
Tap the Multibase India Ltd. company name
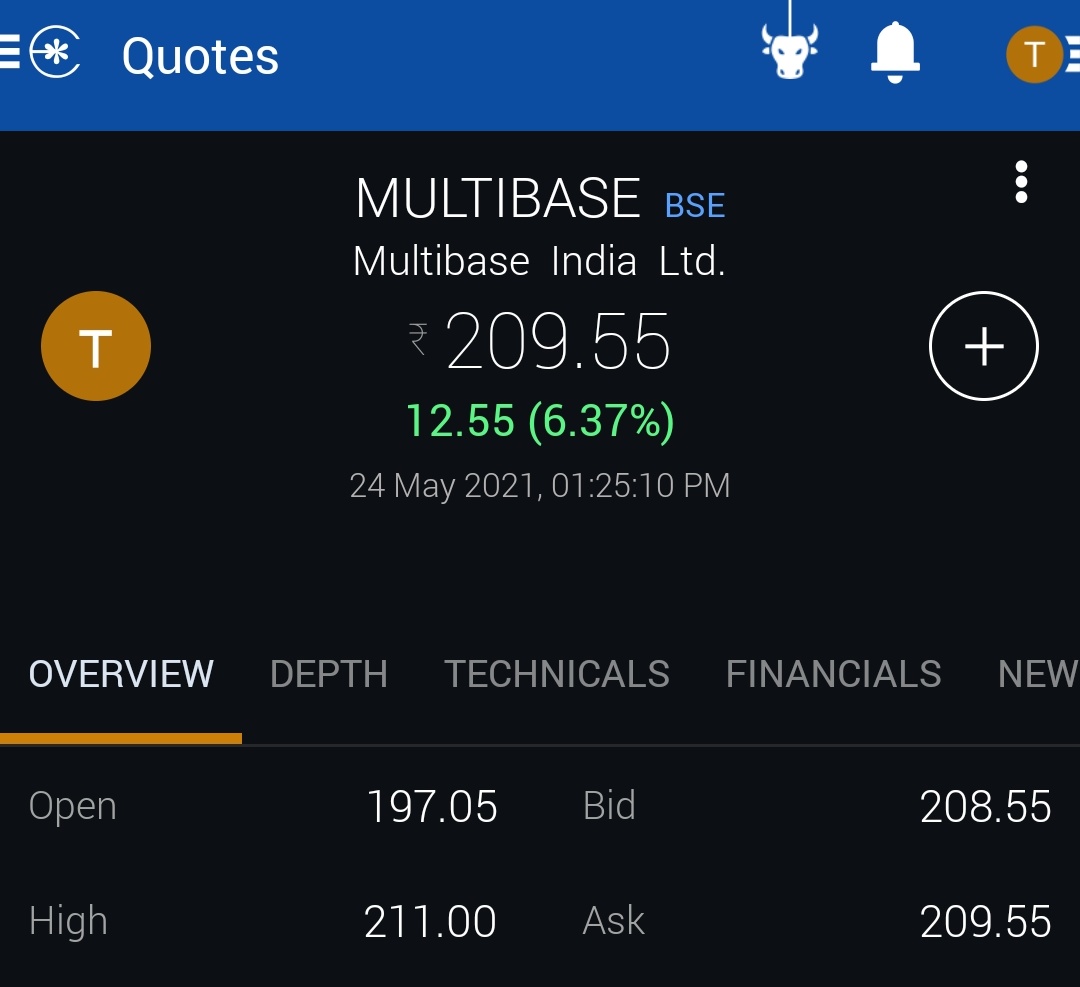(539, 261)
